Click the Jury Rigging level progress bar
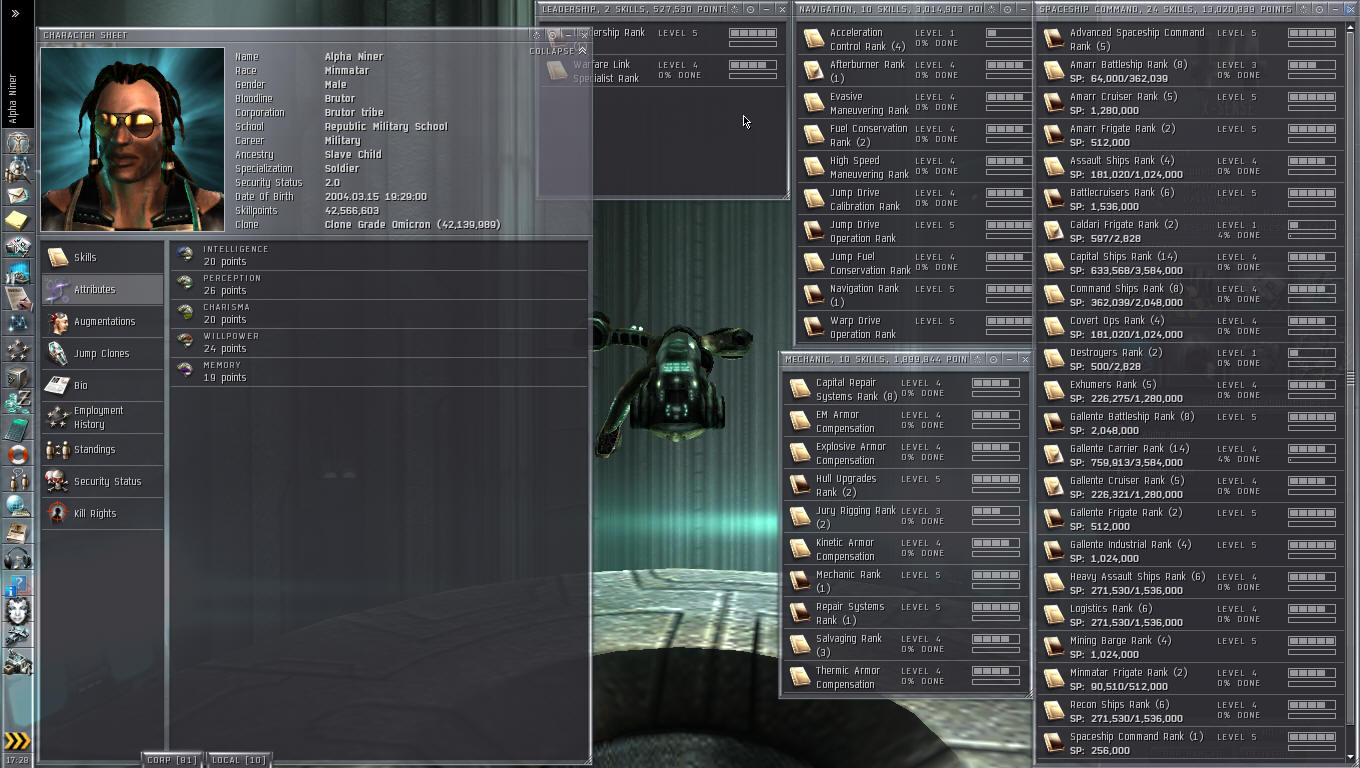Viewport: 1360px width, 768px height. point(995,511)
